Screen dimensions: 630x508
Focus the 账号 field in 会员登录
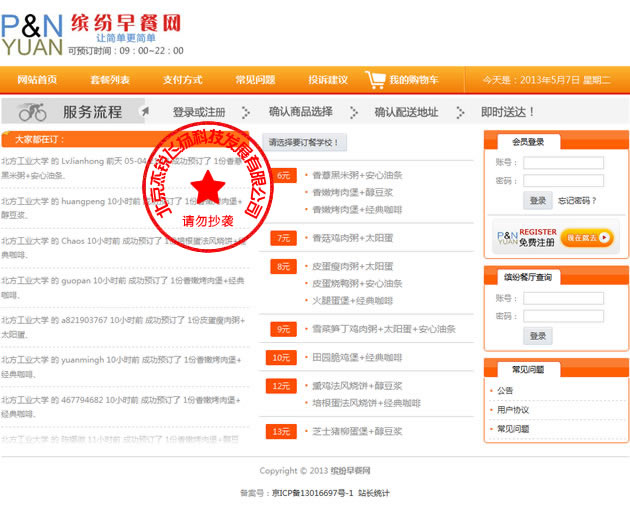point(563,163)
